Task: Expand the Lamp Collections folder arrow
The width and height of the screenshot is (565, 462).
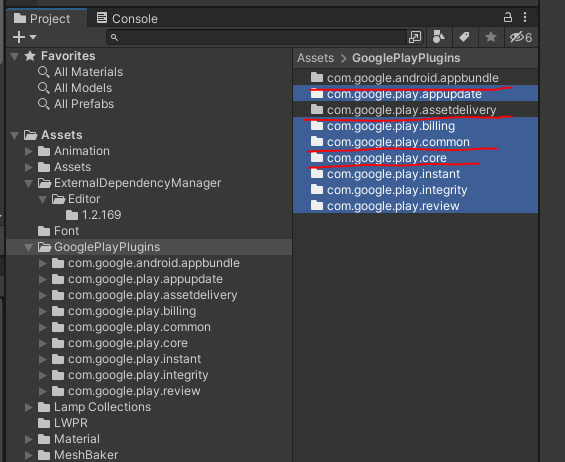Action: (28, 407)
